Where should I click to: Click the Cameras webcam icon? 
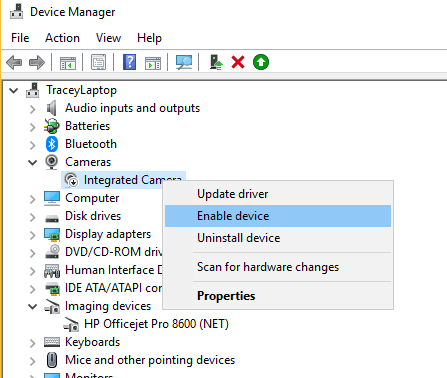click(52, 162)
